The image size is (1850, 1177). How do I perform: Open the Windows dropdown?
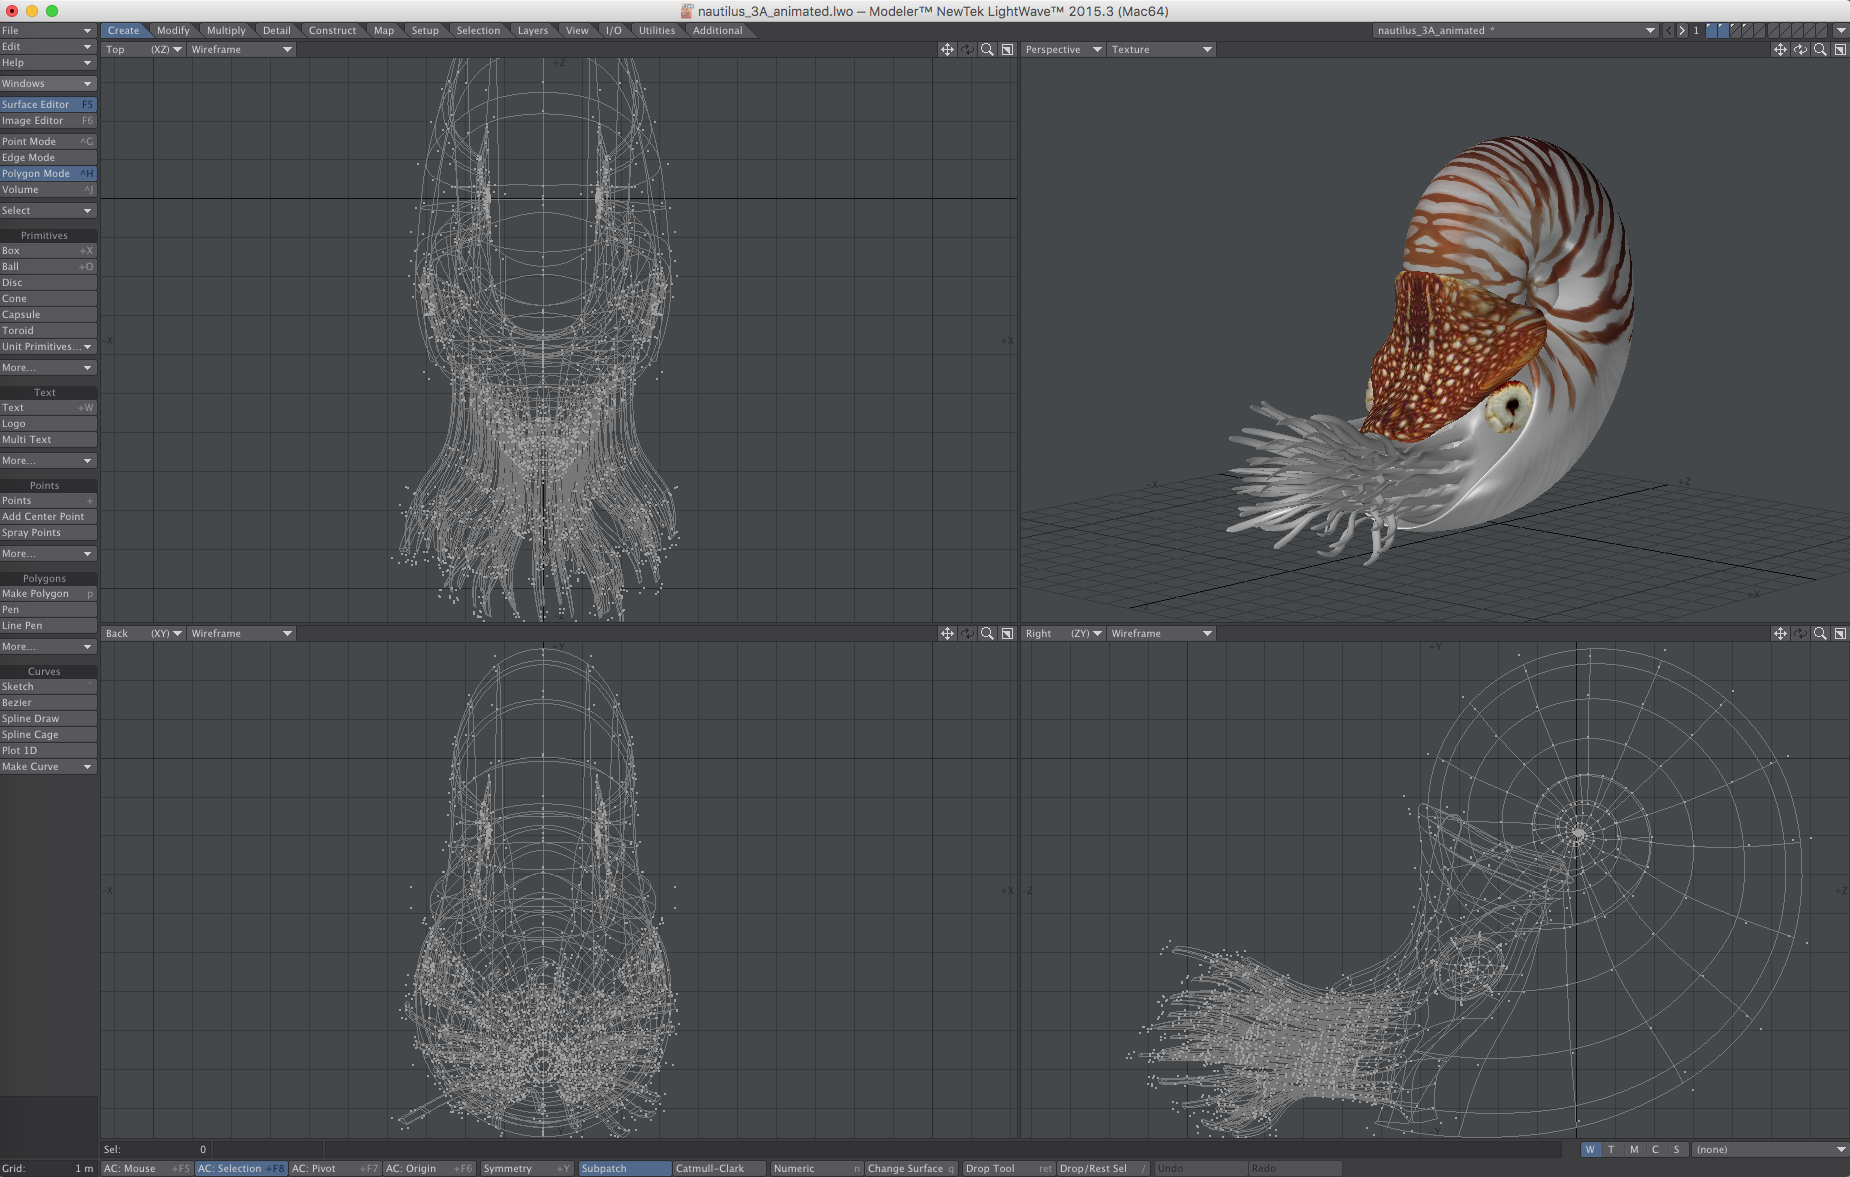tap(48, 83)
